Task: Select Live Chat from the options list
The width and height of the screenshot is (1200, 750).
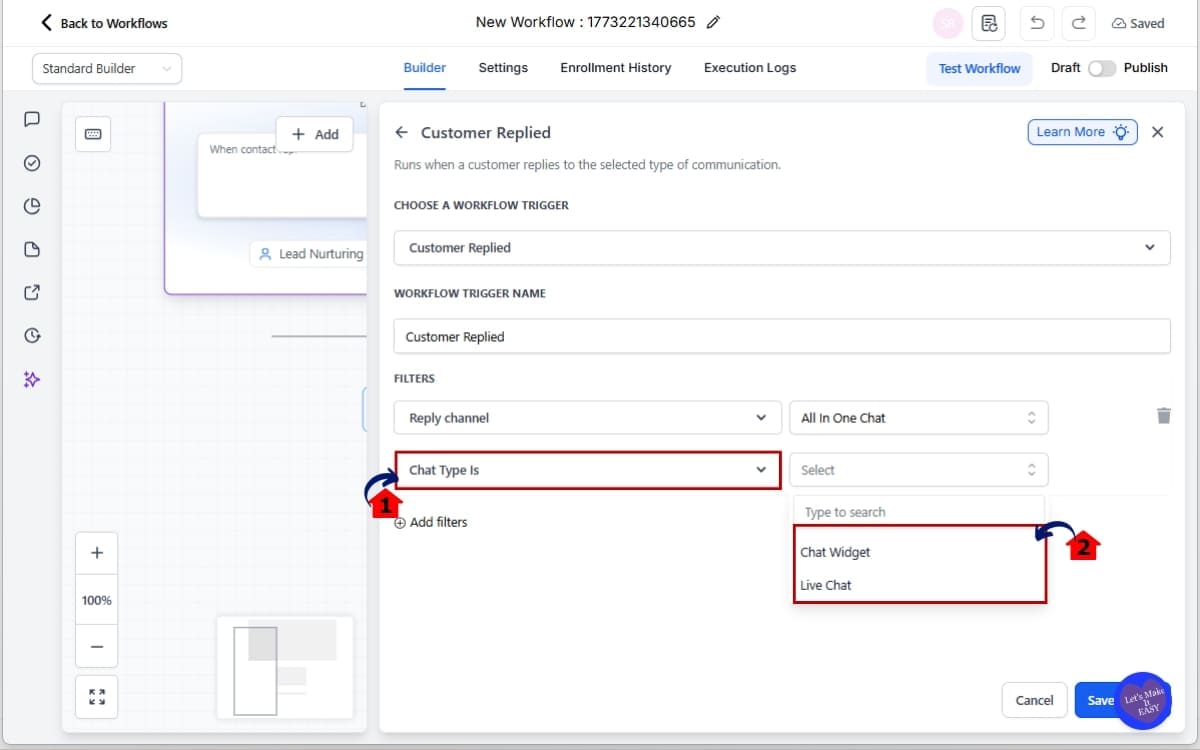Action: click(x=825, y=585)
